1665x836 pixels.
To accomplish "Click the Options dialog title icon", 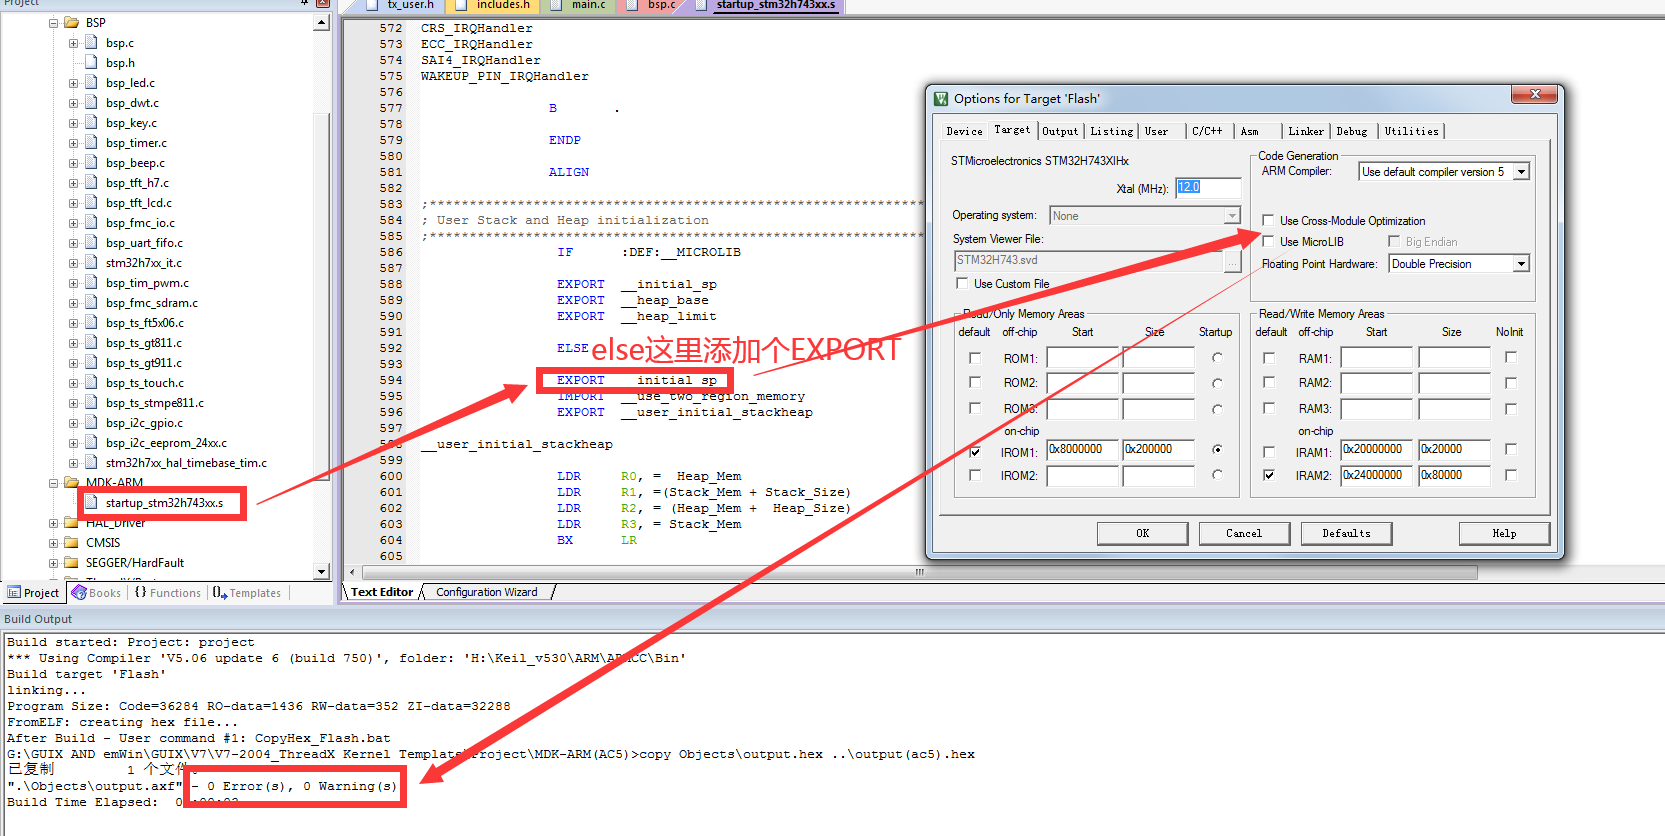I will (x=941, y=98).
